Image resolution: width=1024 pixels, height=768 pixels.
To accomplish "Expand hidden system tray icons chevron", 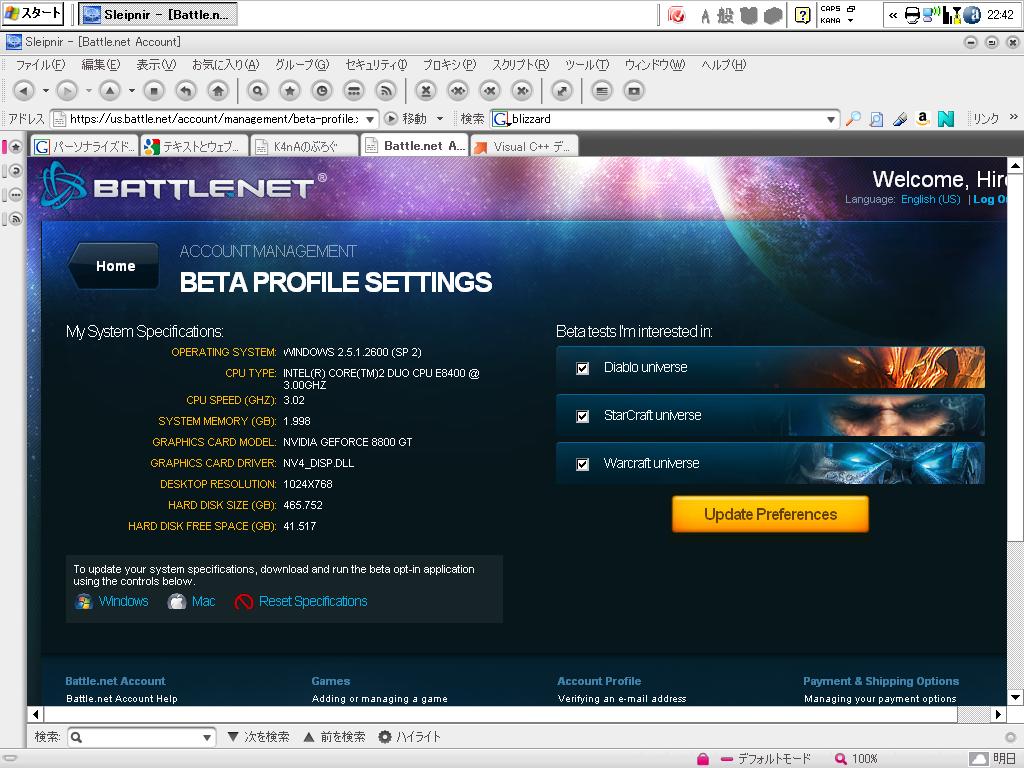I will (x=893, y=15).
